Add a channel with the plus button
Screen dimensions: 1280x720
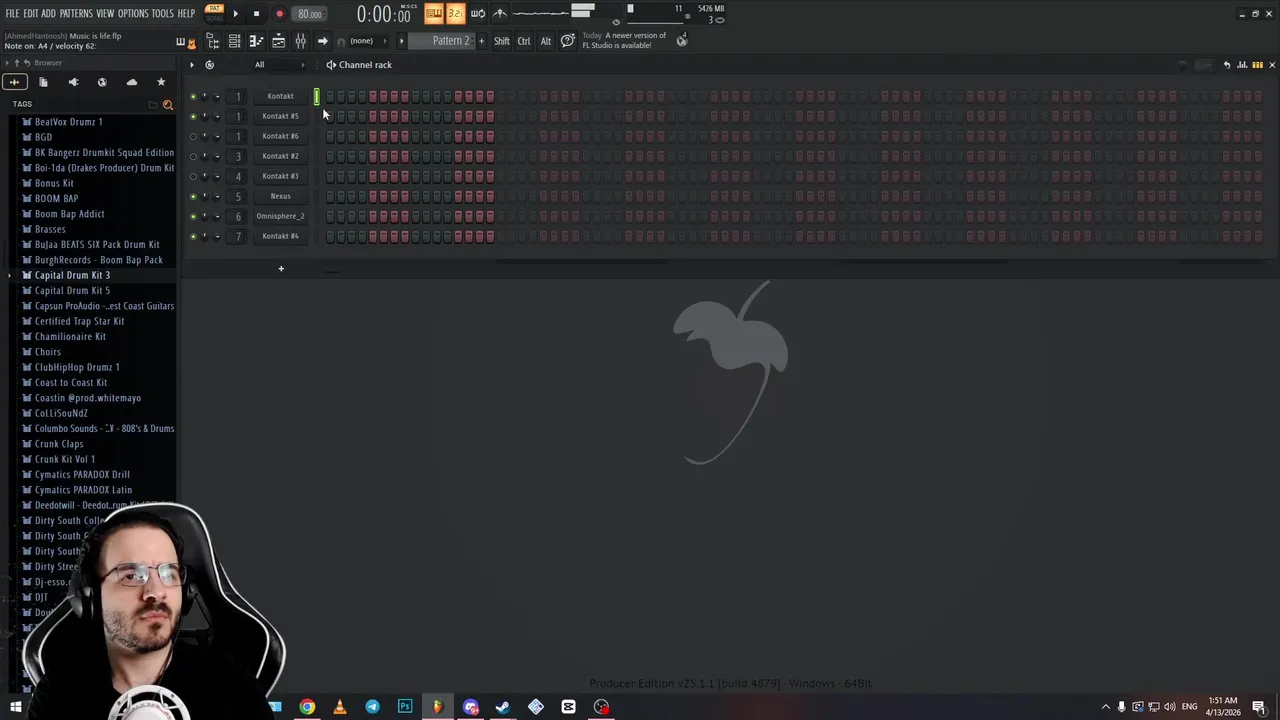tap(281, 268)
